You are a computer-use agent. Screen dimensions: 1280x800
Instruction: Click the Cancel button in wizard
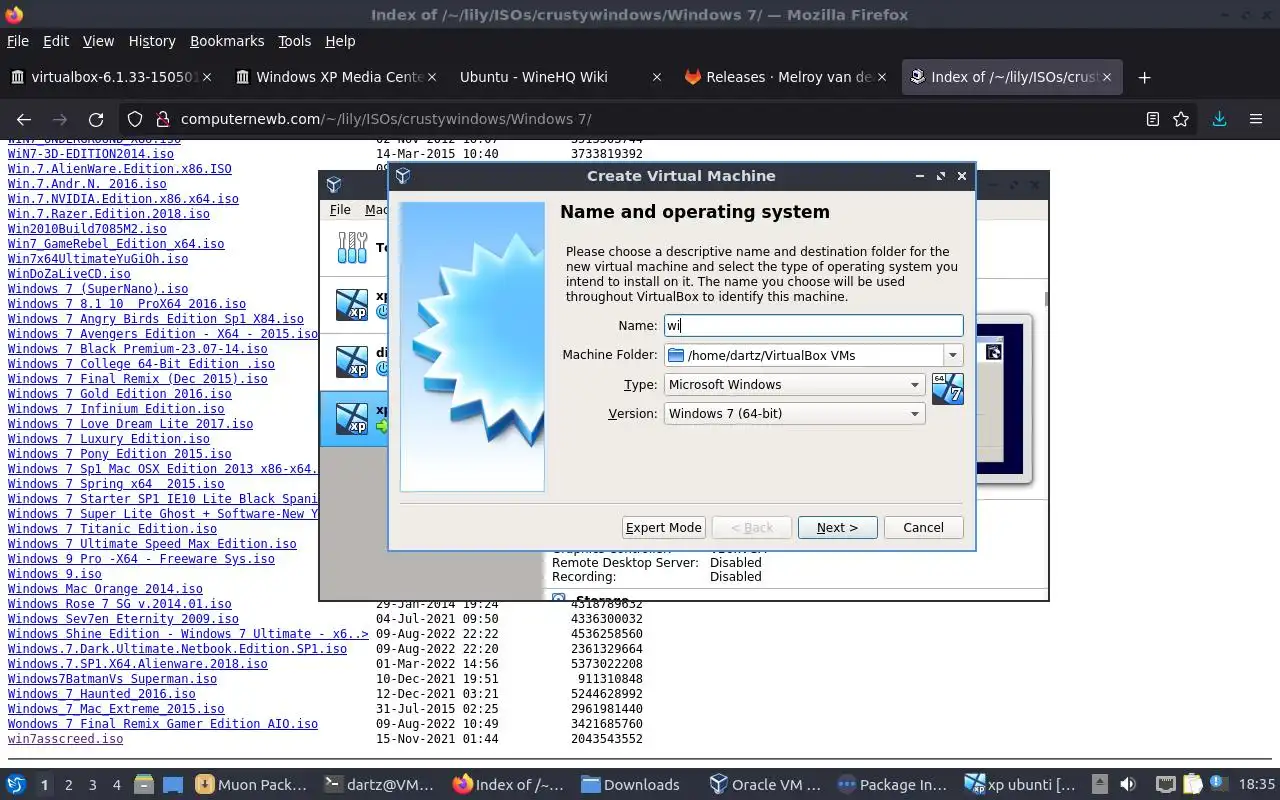923,527
